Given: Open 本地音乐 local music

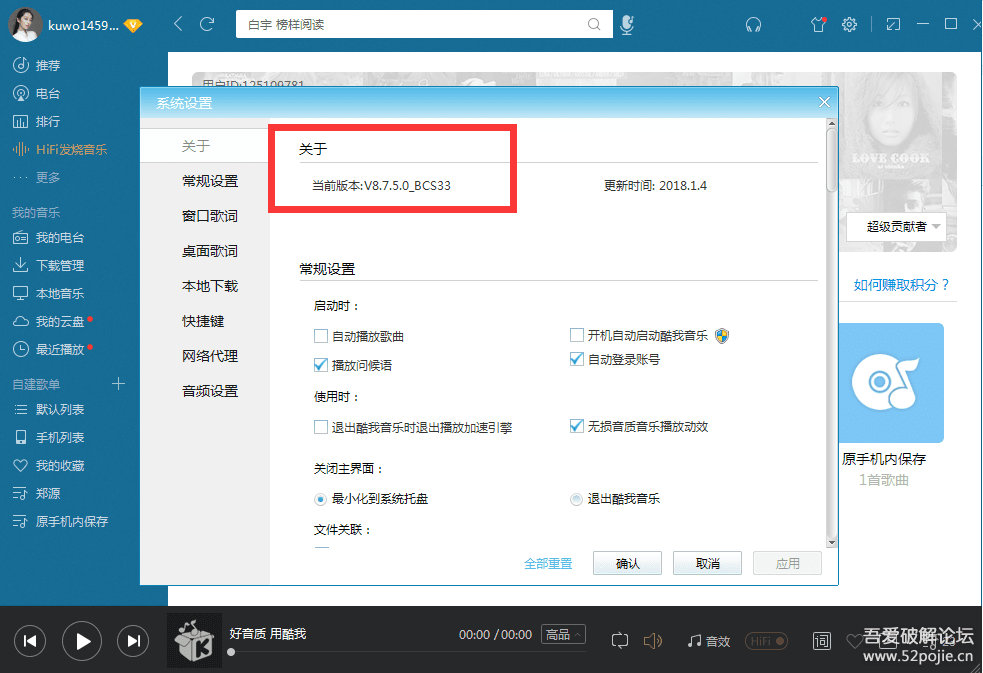Looking at the screenshot, I should pyautogui.click(x=49, y=293).
